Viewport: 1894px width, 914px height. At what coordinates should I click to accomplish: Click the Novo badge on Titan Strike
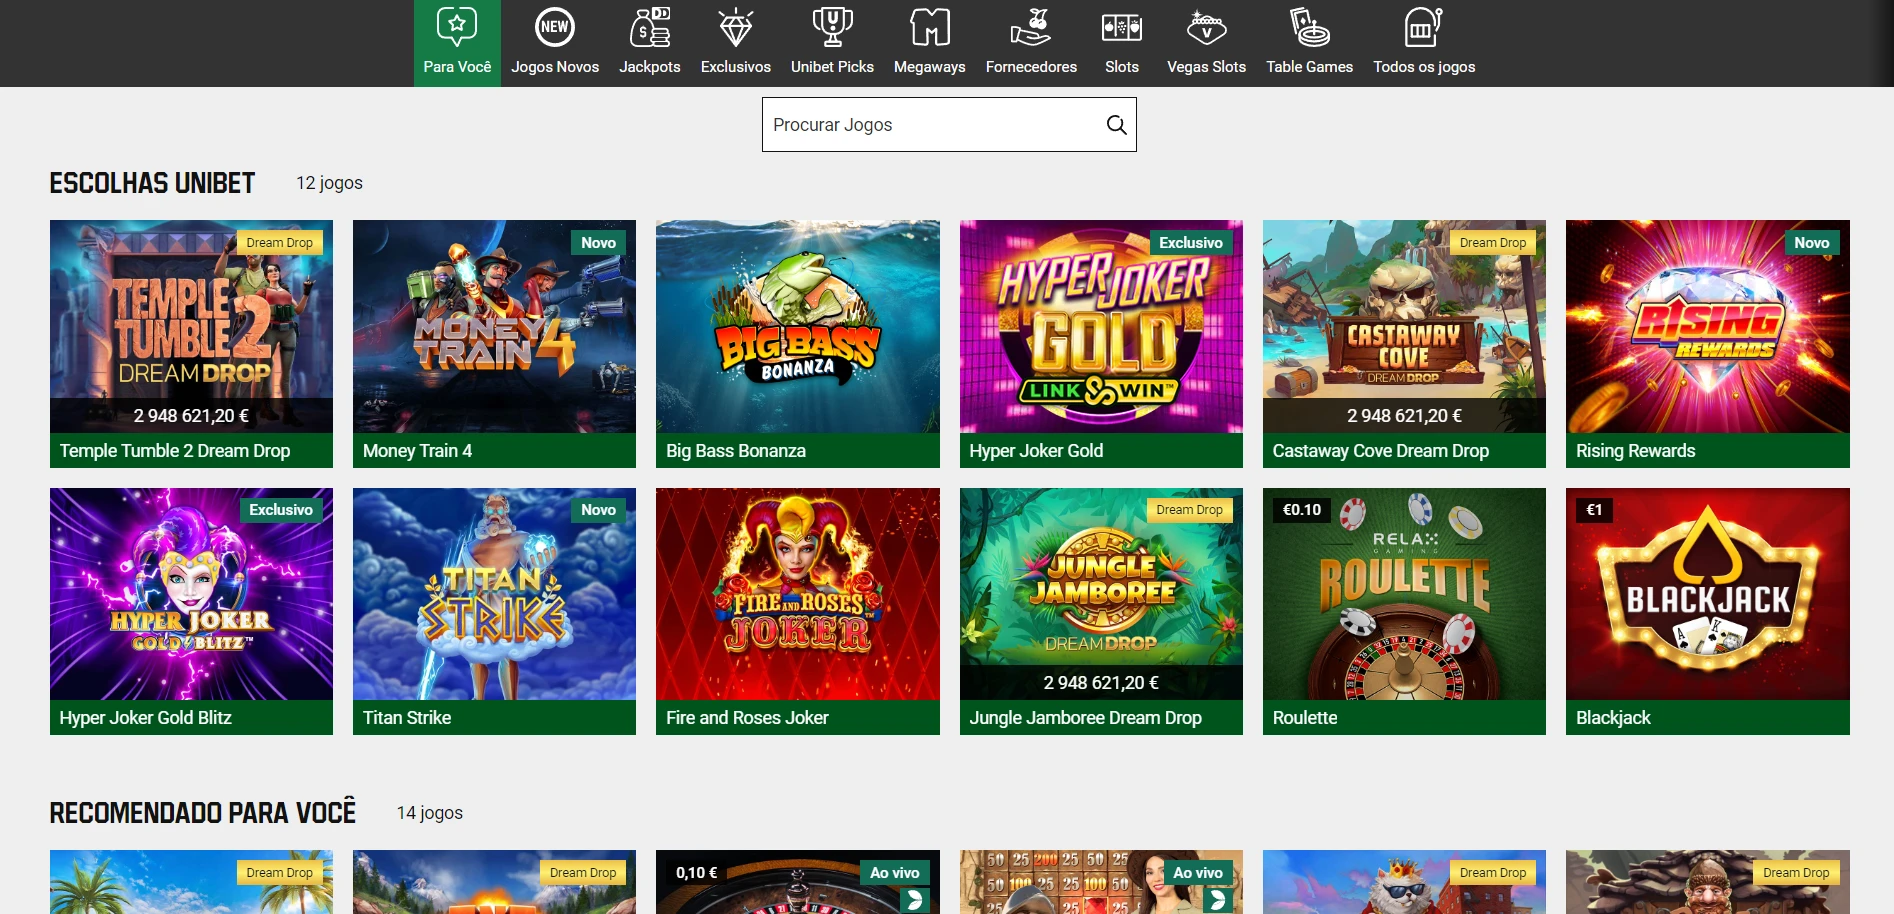(x=598, y=510)
